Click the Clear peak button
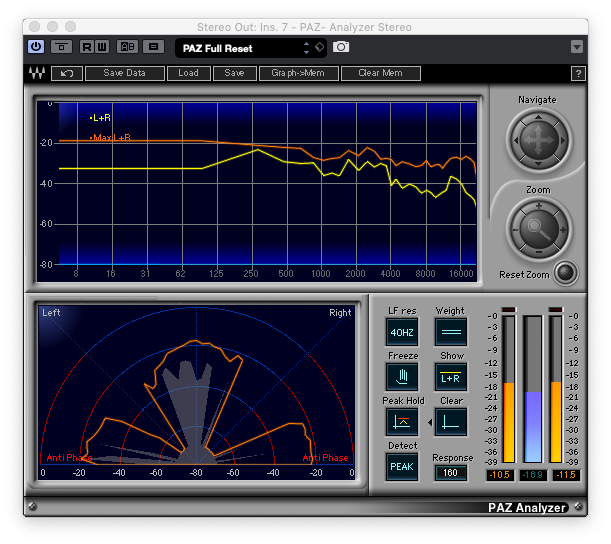611x544 pixels. [451, 422]
